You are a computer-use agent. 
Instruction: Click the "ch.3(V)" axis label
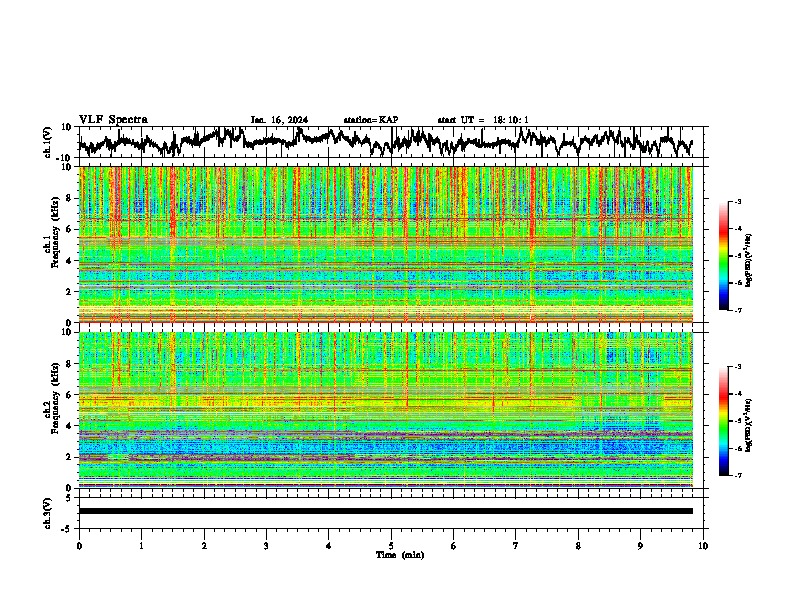click(x=48, y=514)
